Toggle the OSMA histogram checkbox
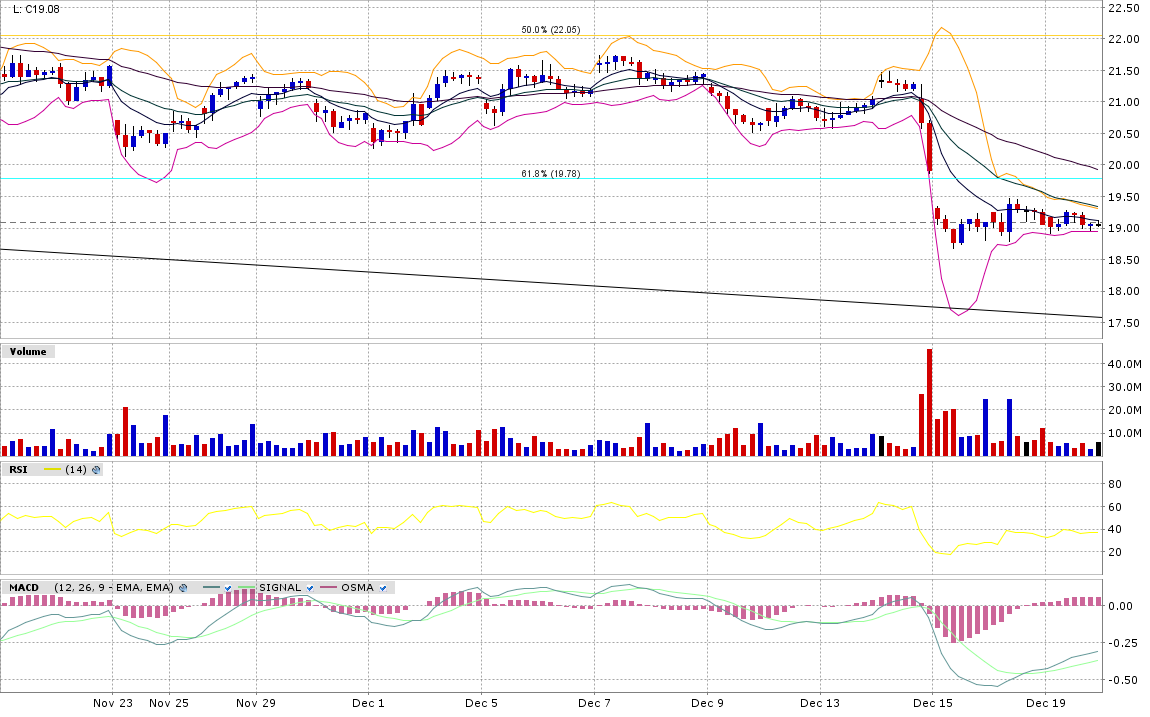 coord(383,588)
